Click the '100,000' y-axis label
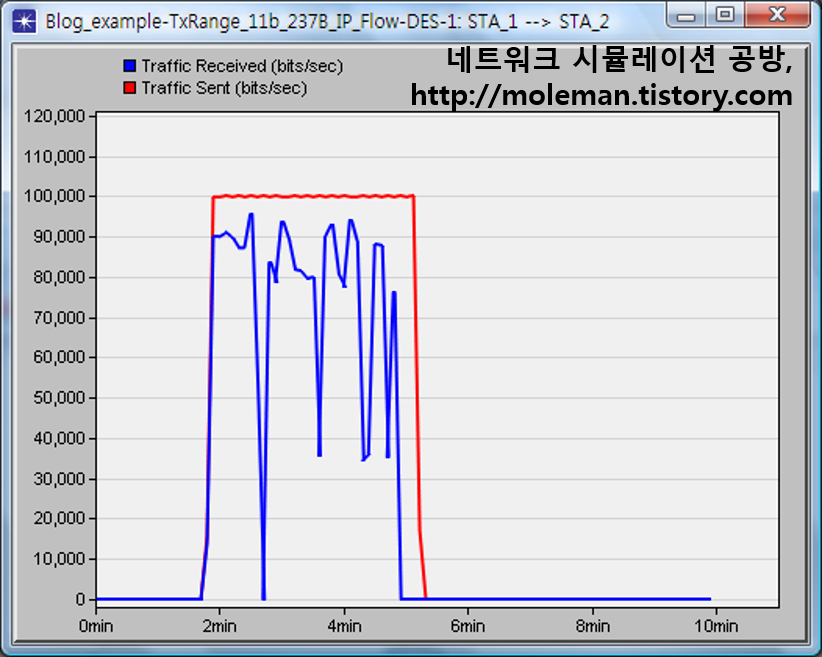The width and height of the screenshot is (822, 657). point(55,197)
